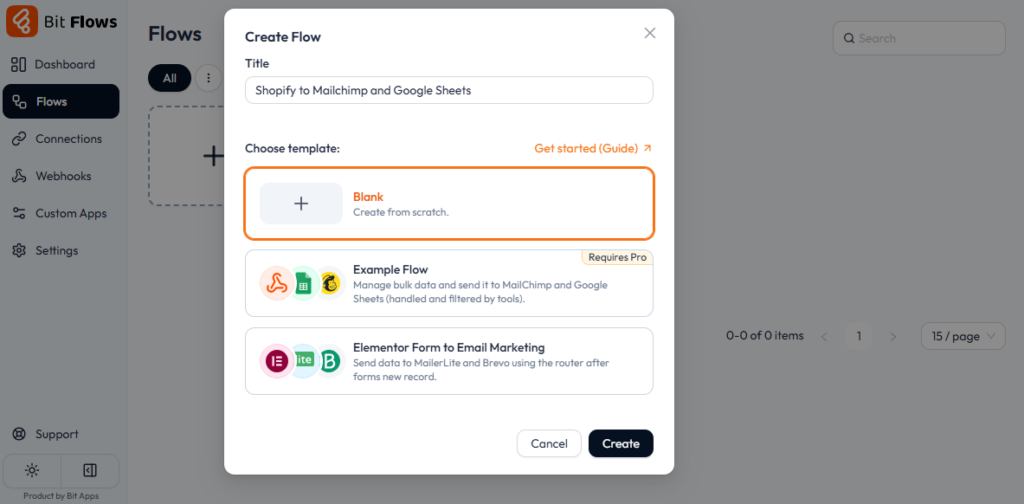
Task: Click the flow Title input field
Action: click(x=448, y=90)
